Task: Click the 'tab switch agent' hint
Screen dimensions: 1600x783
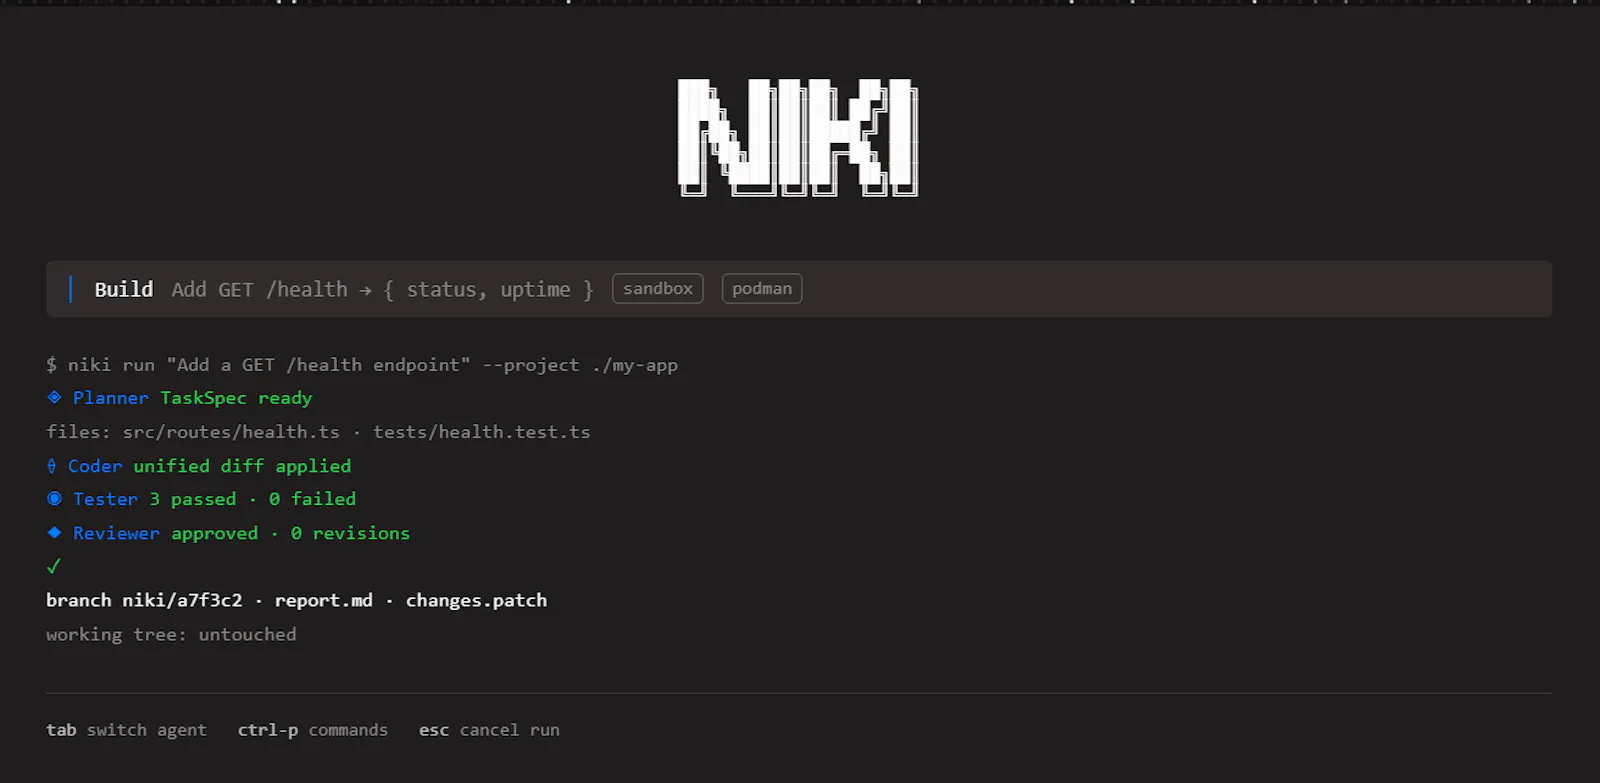Action: (126, 730)
